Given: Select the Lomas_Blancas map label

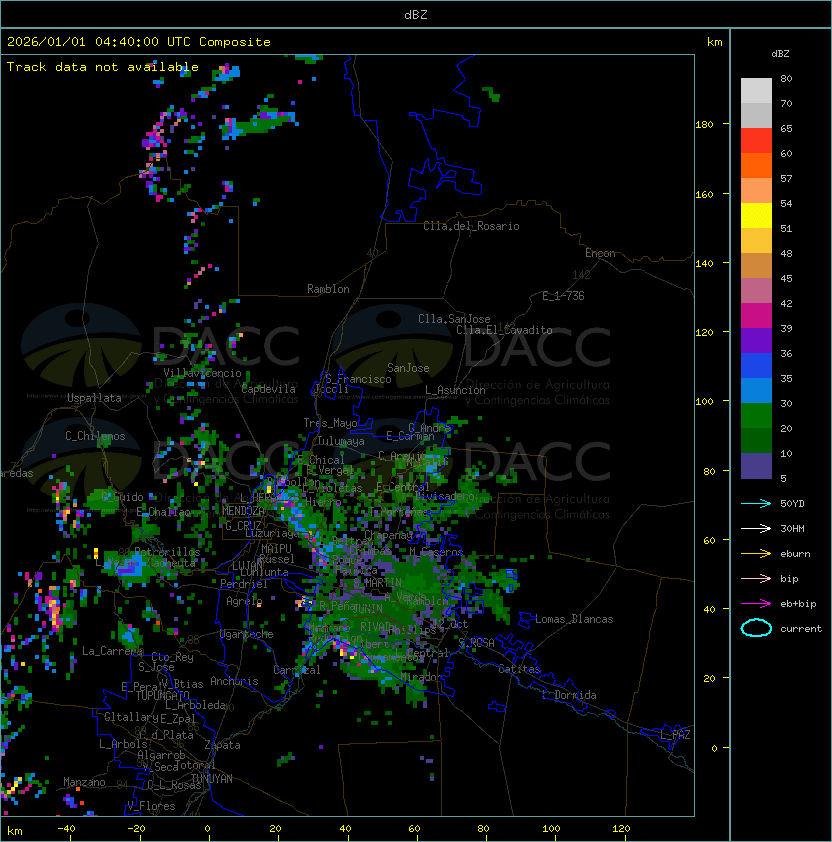Looking at the screenshot, I should (574, 619).
